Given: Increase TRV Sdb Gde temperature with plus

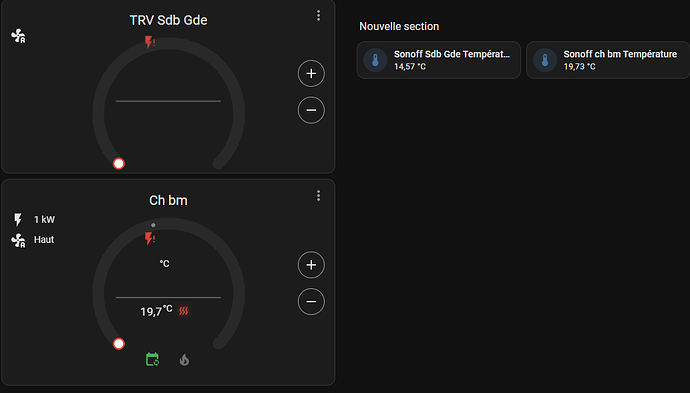Looking at the screenshot, I should pyautogui.click(x=311, y=73).
